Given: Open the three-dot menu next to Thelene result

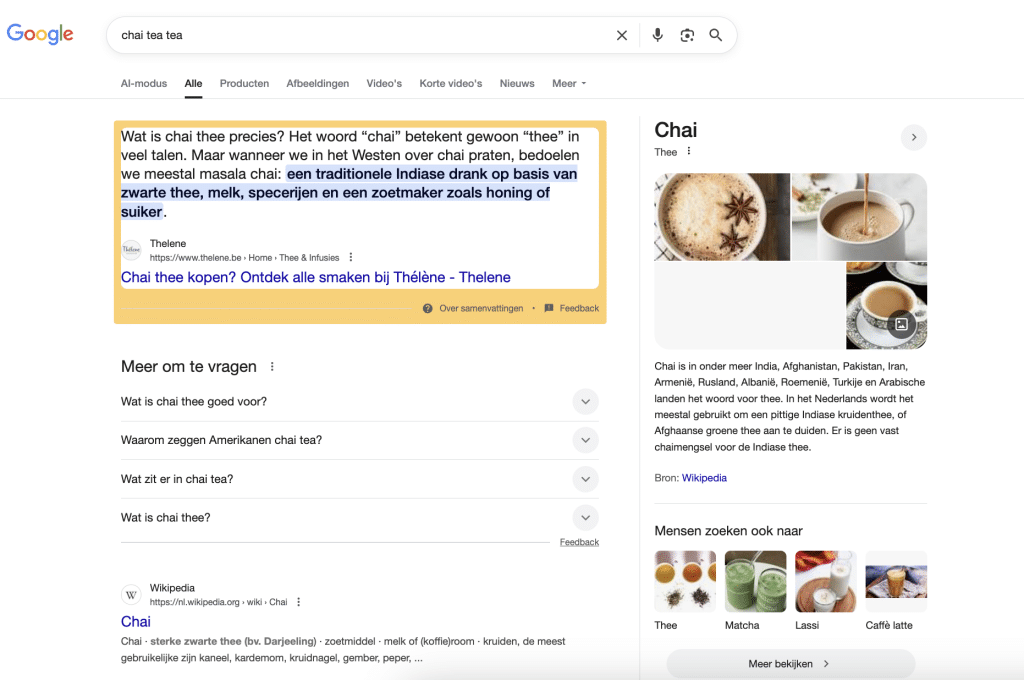Looking at the screenshot, I should click(350, 257).
